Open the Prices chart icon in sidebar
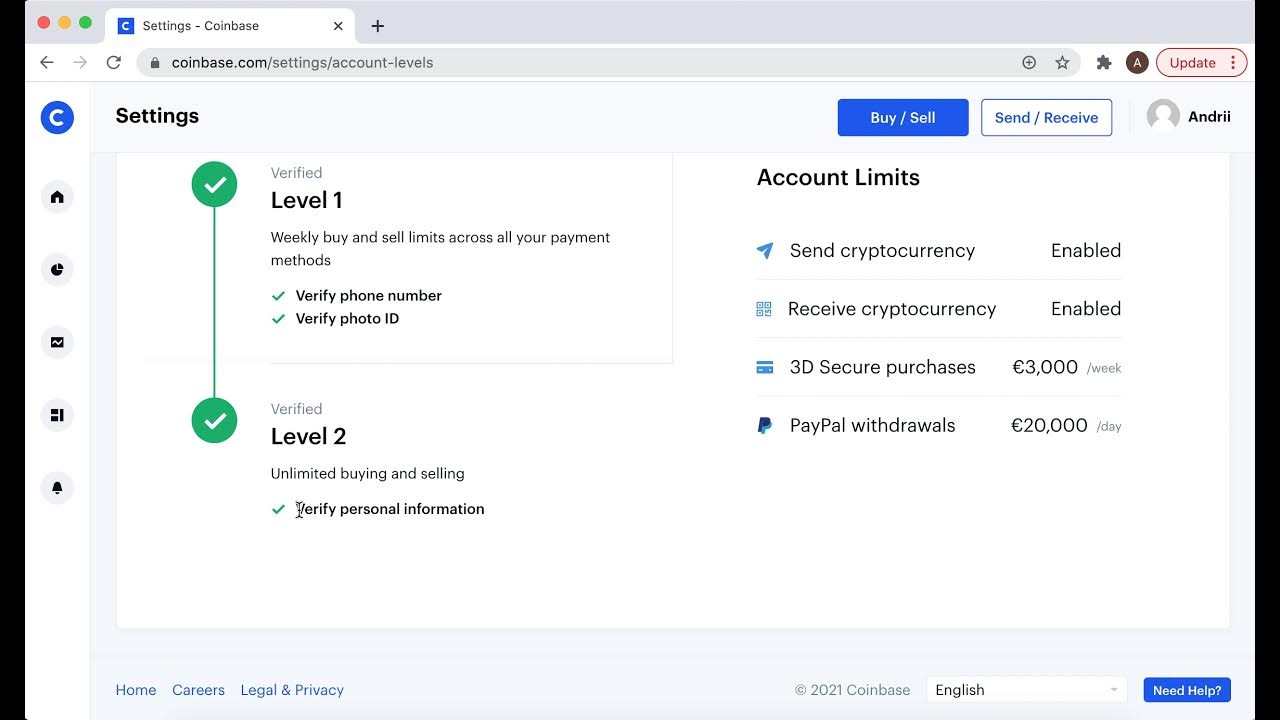This screenshot has width=1280, height=720. click(57, 342)
